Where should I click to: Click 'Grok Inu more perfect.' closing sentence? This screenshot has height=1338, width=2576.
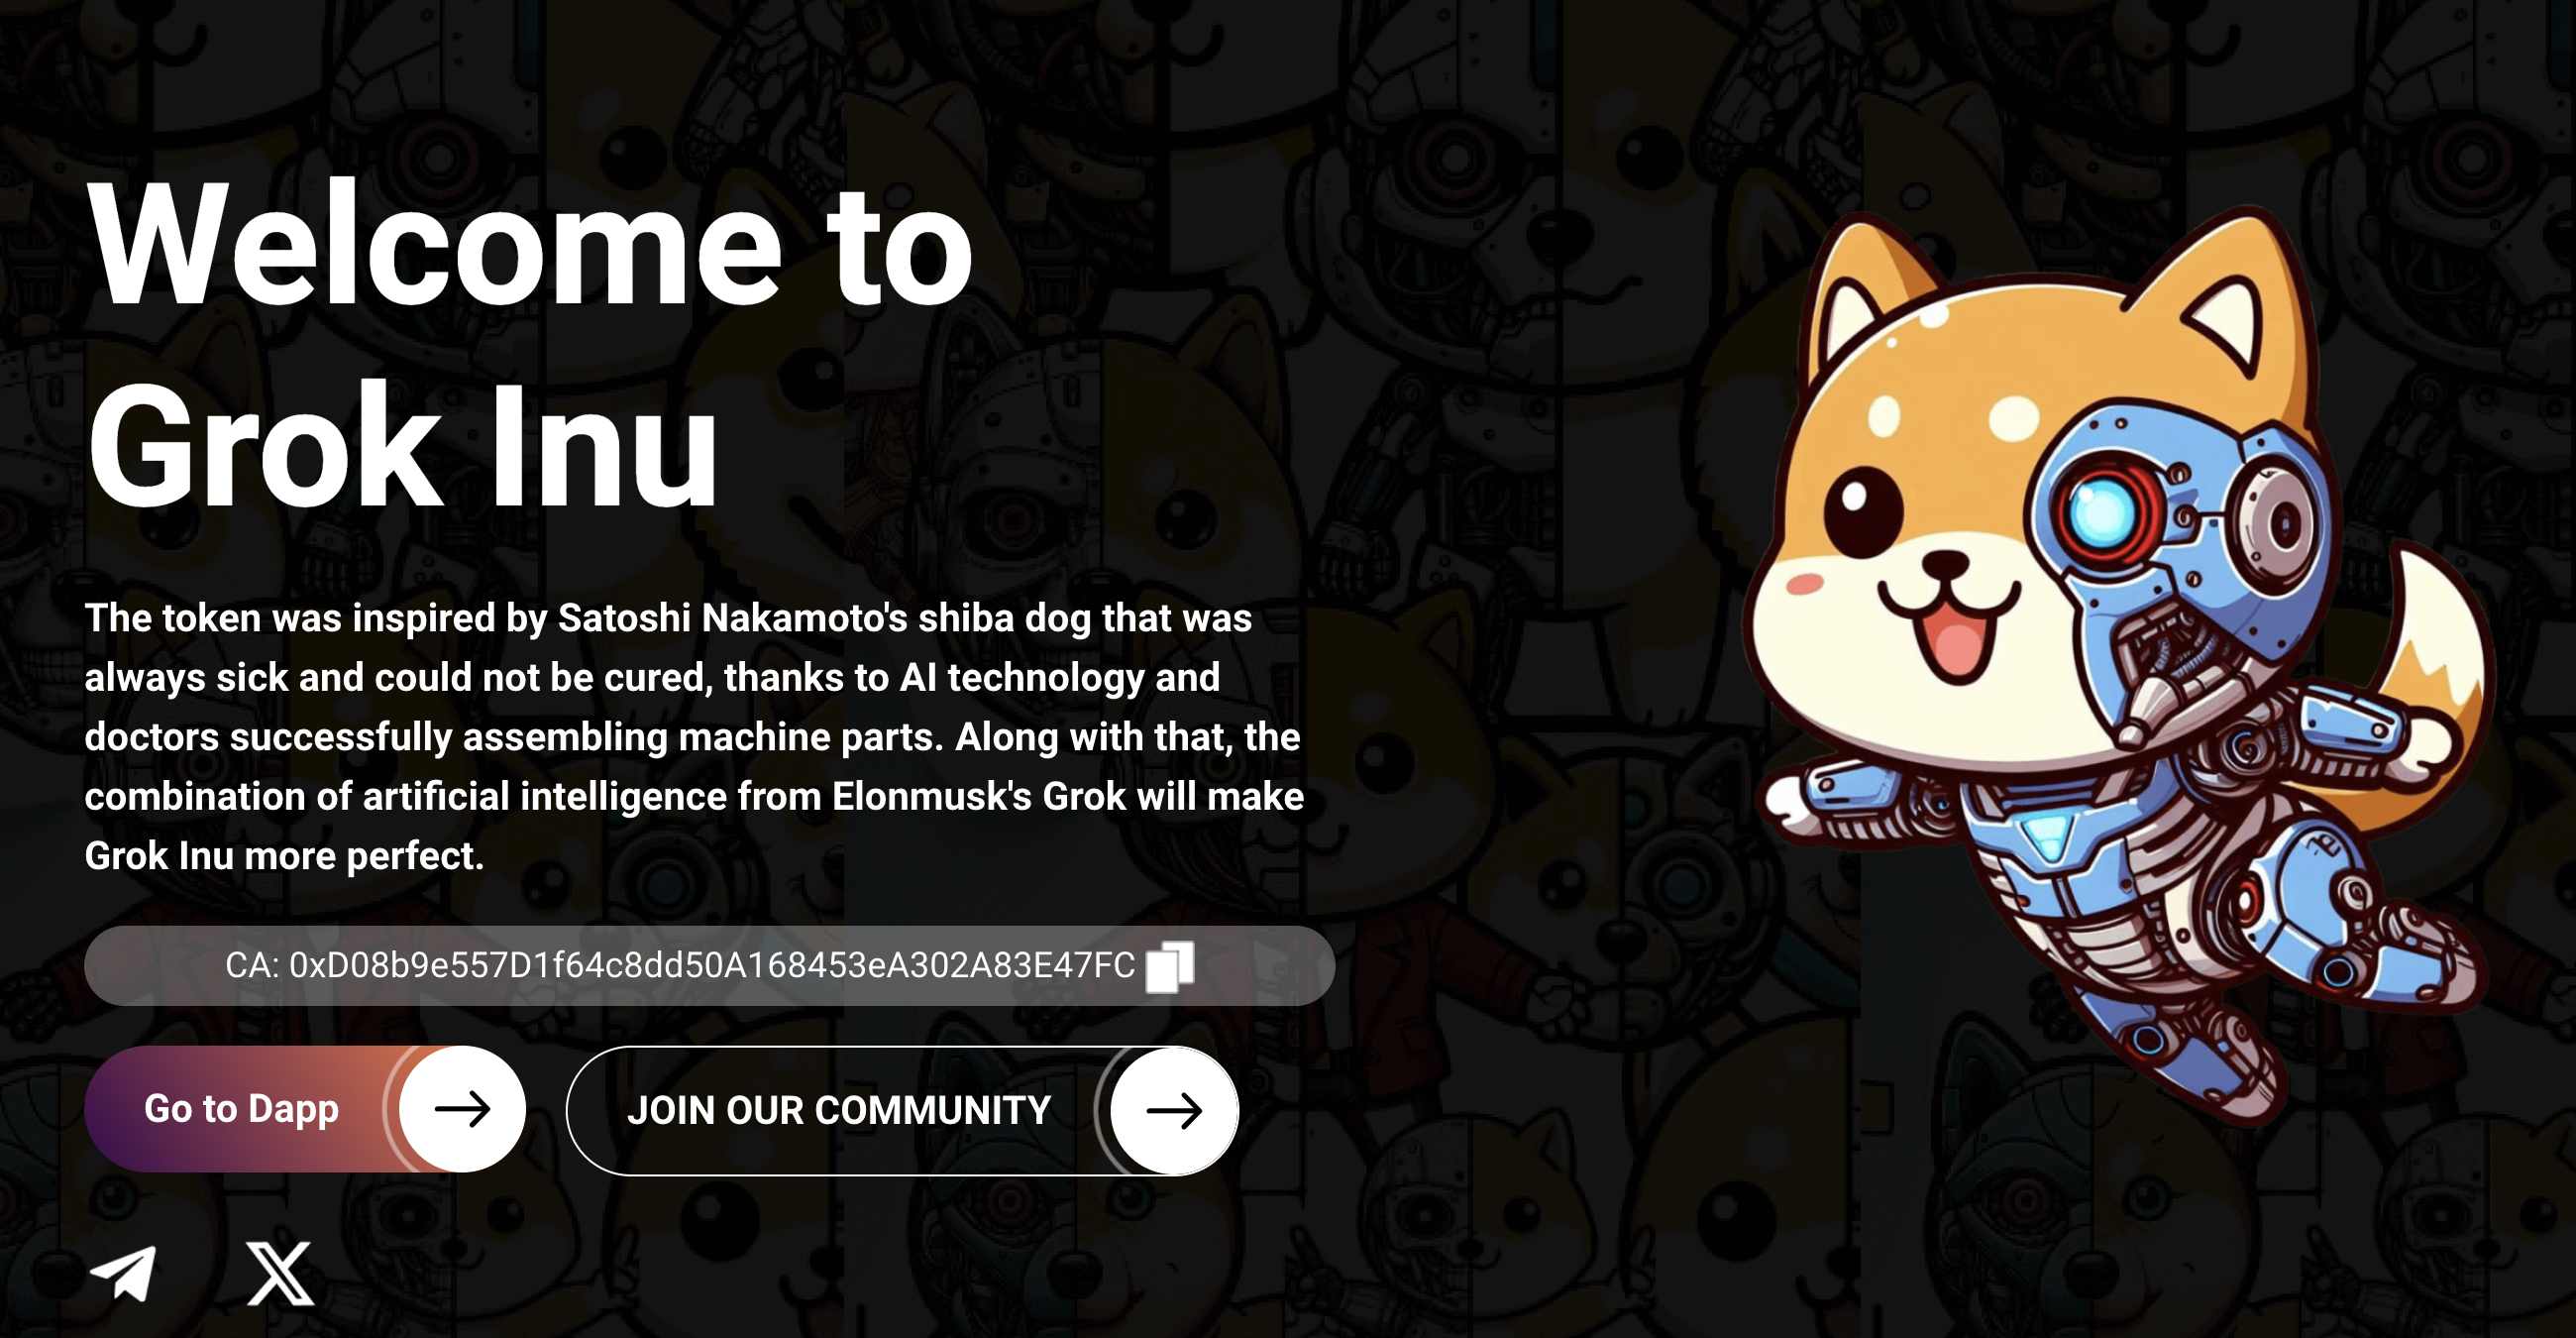[284, 856]
